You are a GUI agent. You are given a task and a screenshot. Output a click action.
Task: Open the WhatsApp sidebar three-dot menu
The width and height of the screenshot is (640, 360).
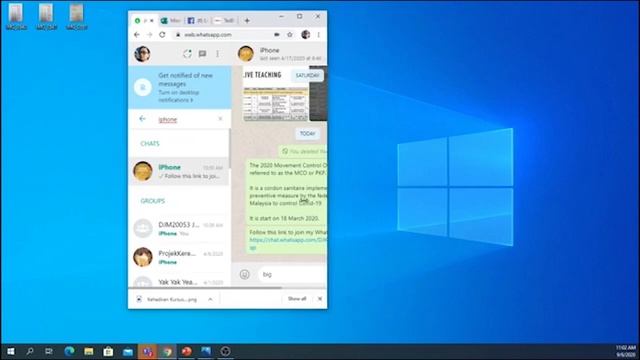[218, 53]
